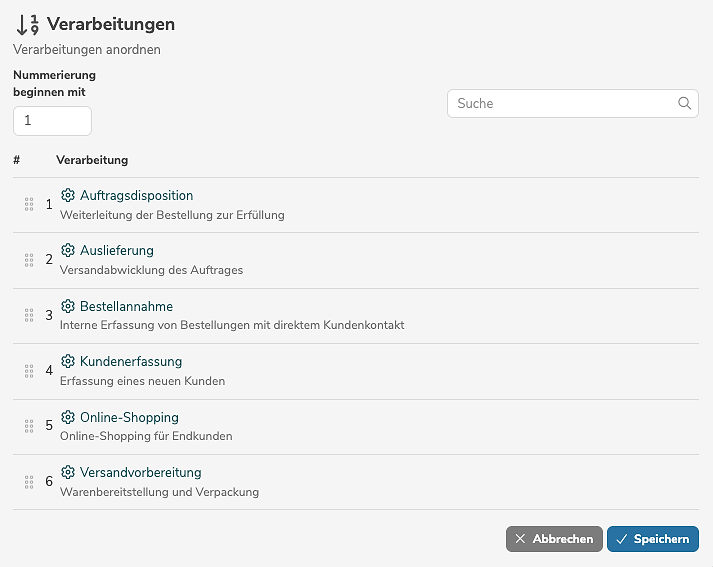
Task: Open the Auftragsdisposition processing link
Action: click(x=136, y=195)
